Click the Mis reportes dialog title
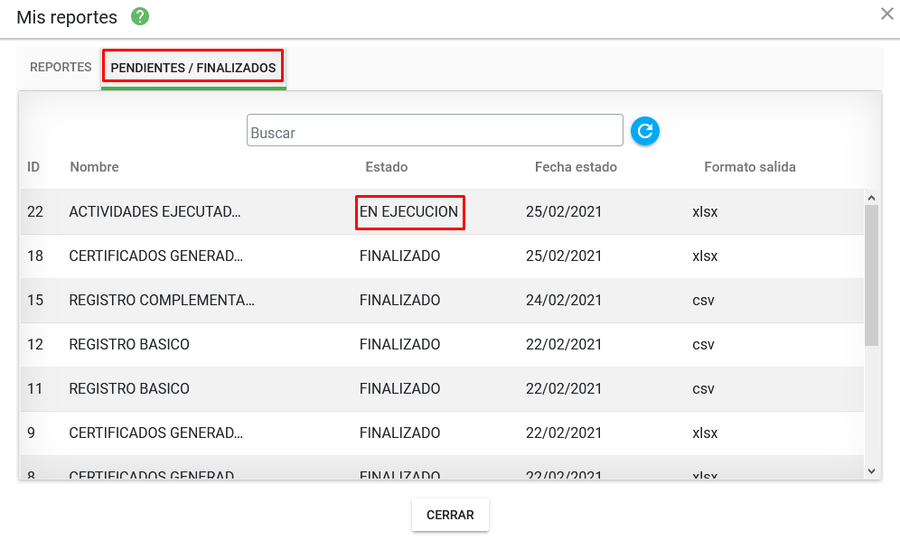This screenshot has height=540, width=900. tap(67, 17)
